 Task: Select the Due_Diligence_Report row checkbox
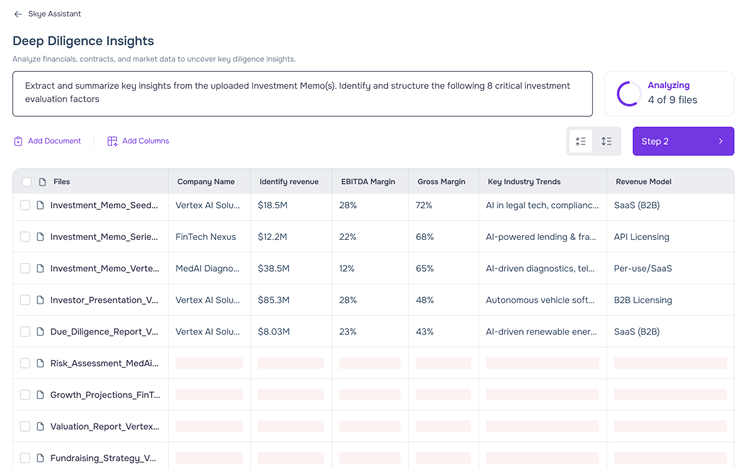25,332
